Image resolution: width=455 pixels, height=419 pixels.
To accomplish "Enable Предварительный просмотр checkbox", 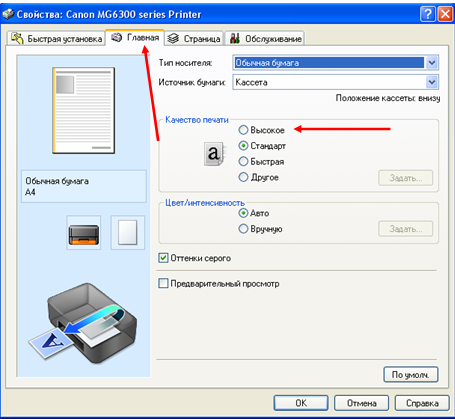I will 219,284.
